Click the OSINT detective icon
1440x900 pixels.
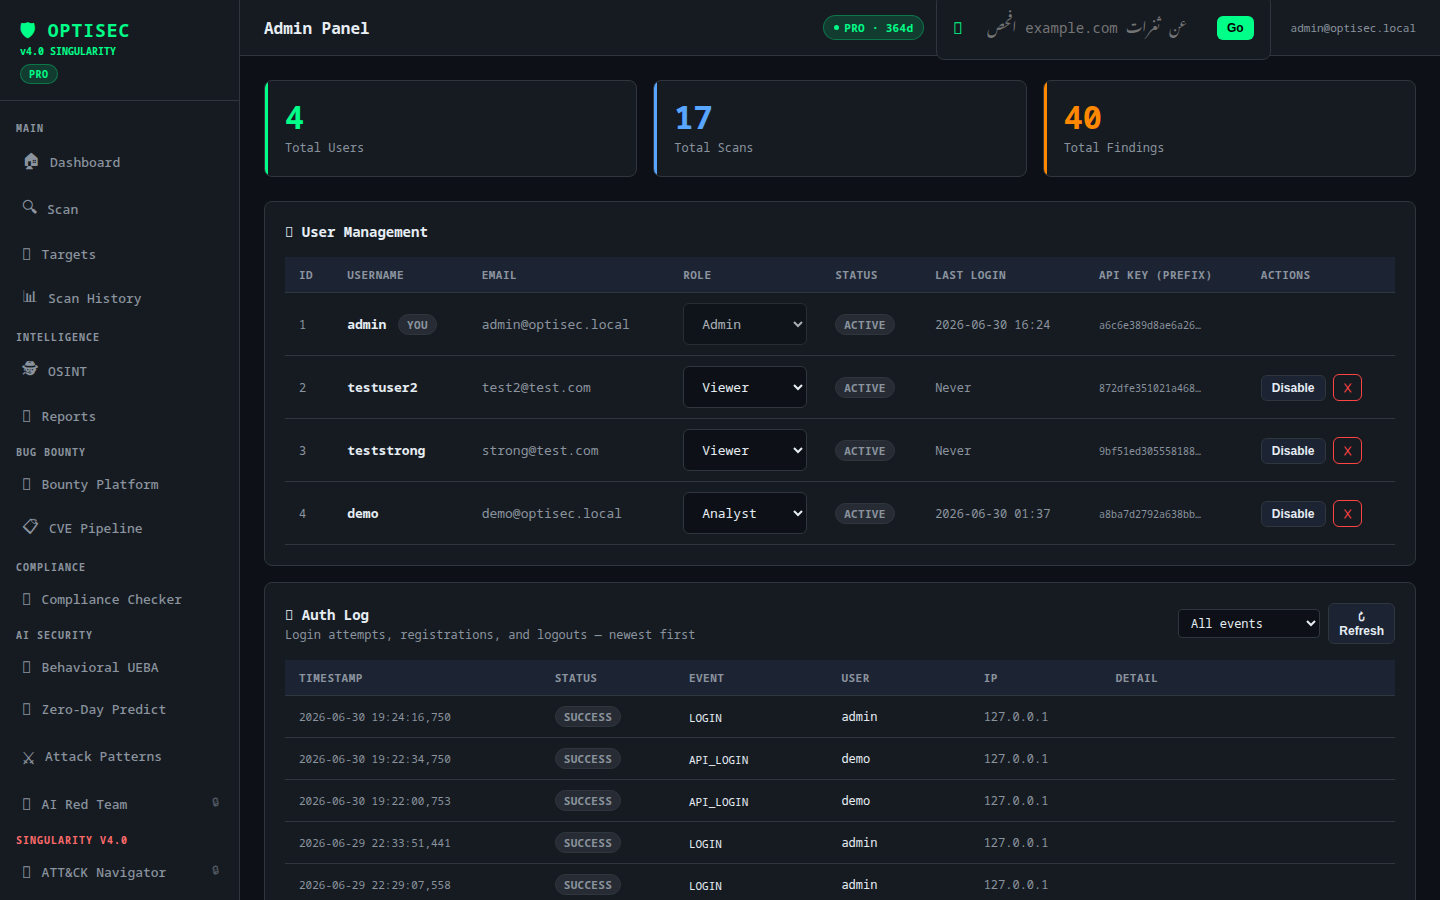pyautogui.click(x=30, y=369)
